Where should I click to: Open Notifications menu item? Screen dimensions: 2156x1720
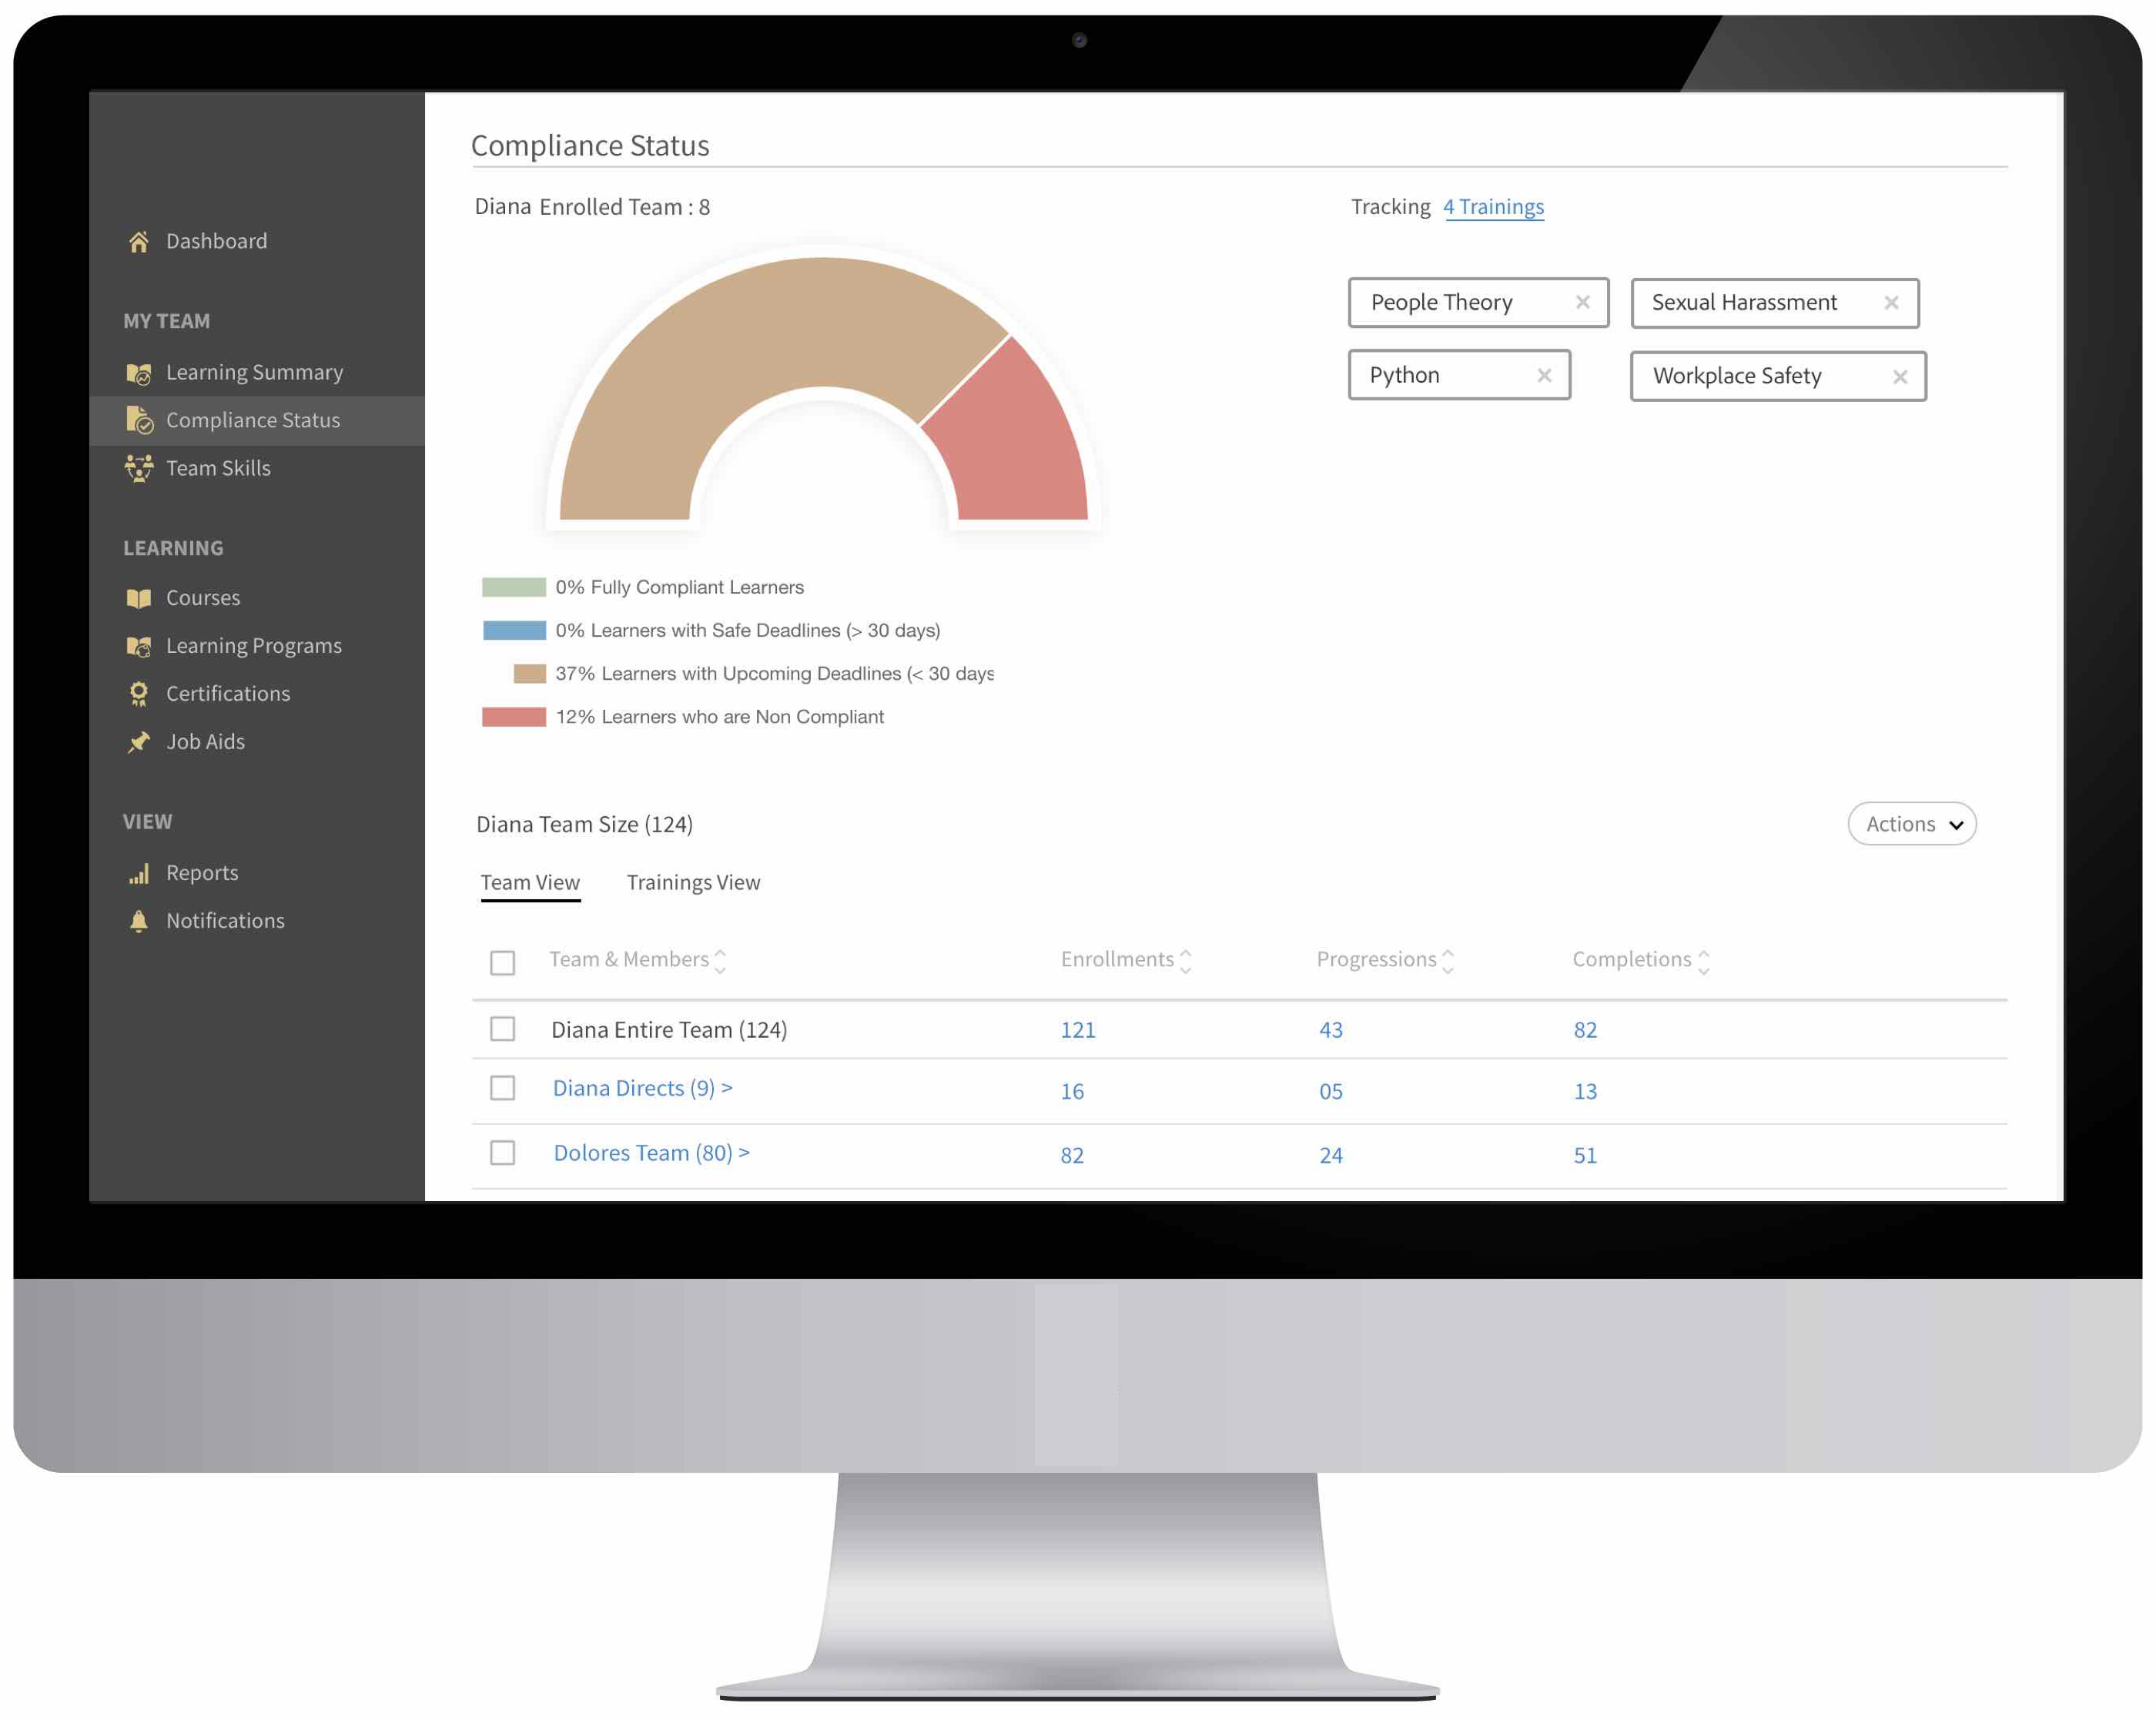click(x=225, y=921)
